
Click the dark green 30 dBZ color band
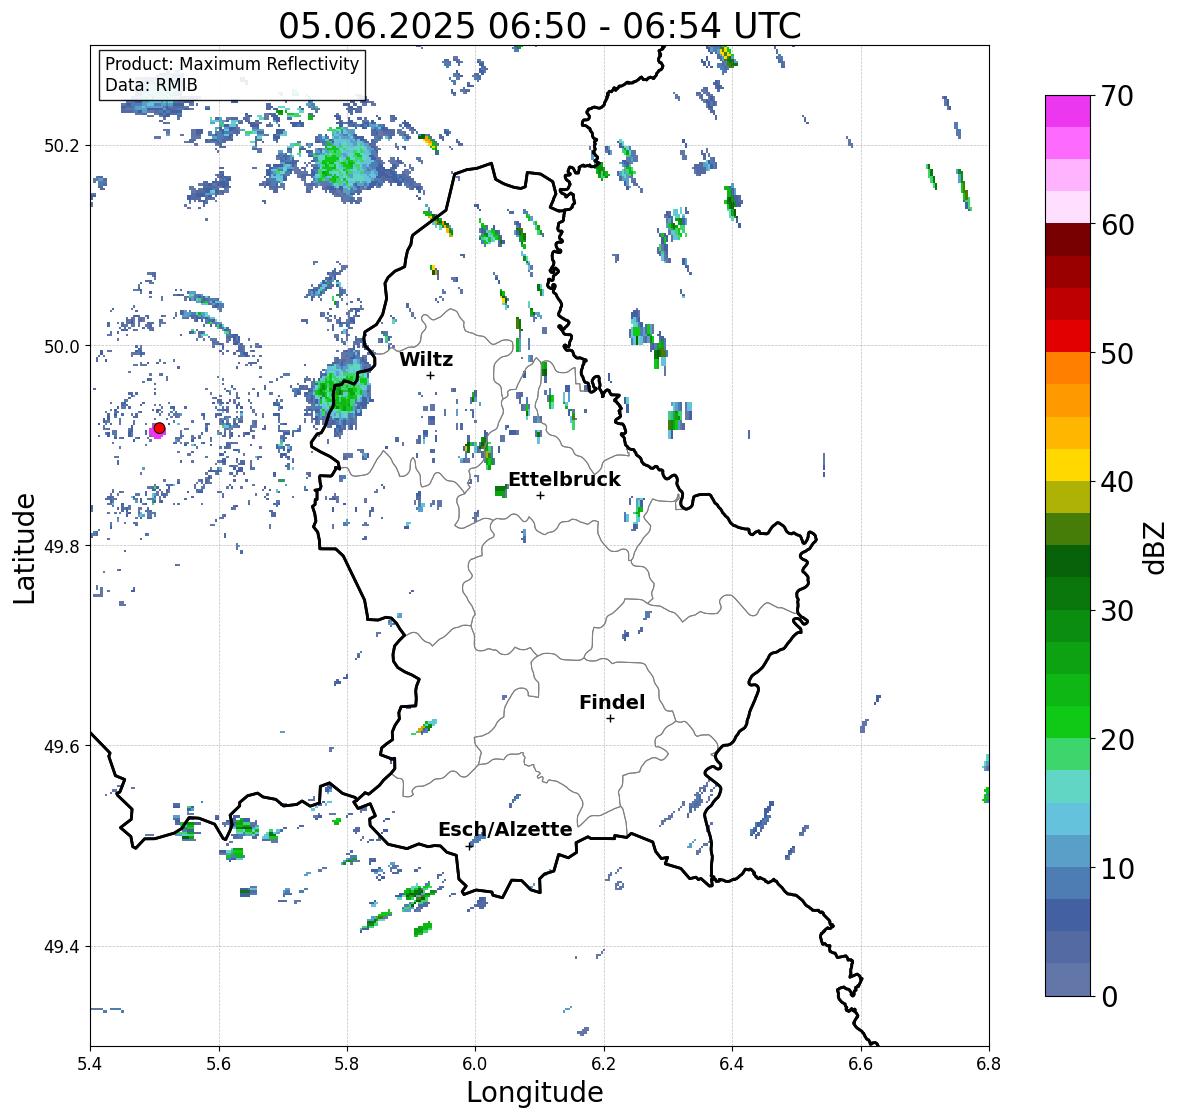tap(1068, 593)
